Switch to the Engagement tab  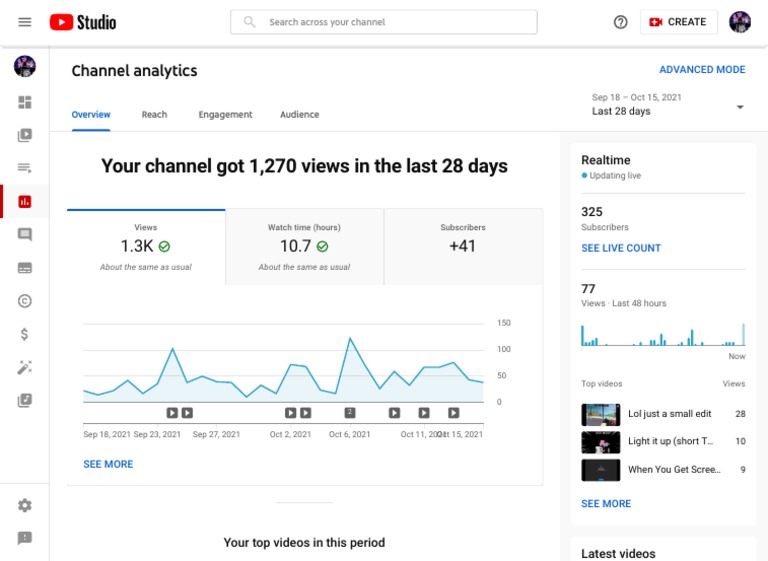pos(225,115)
